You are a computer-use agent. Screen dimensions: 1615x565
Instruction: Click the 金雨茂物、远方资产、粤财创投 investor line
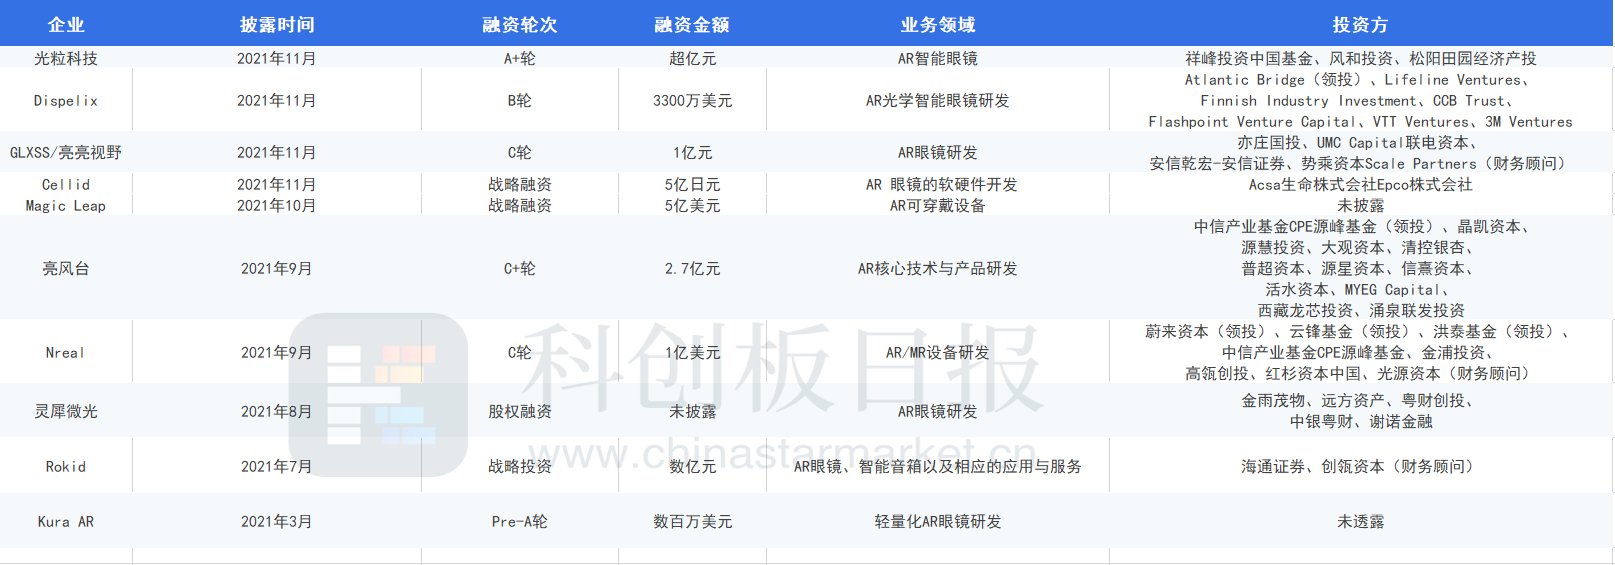pyautogui.click(x=1360, y=401)
